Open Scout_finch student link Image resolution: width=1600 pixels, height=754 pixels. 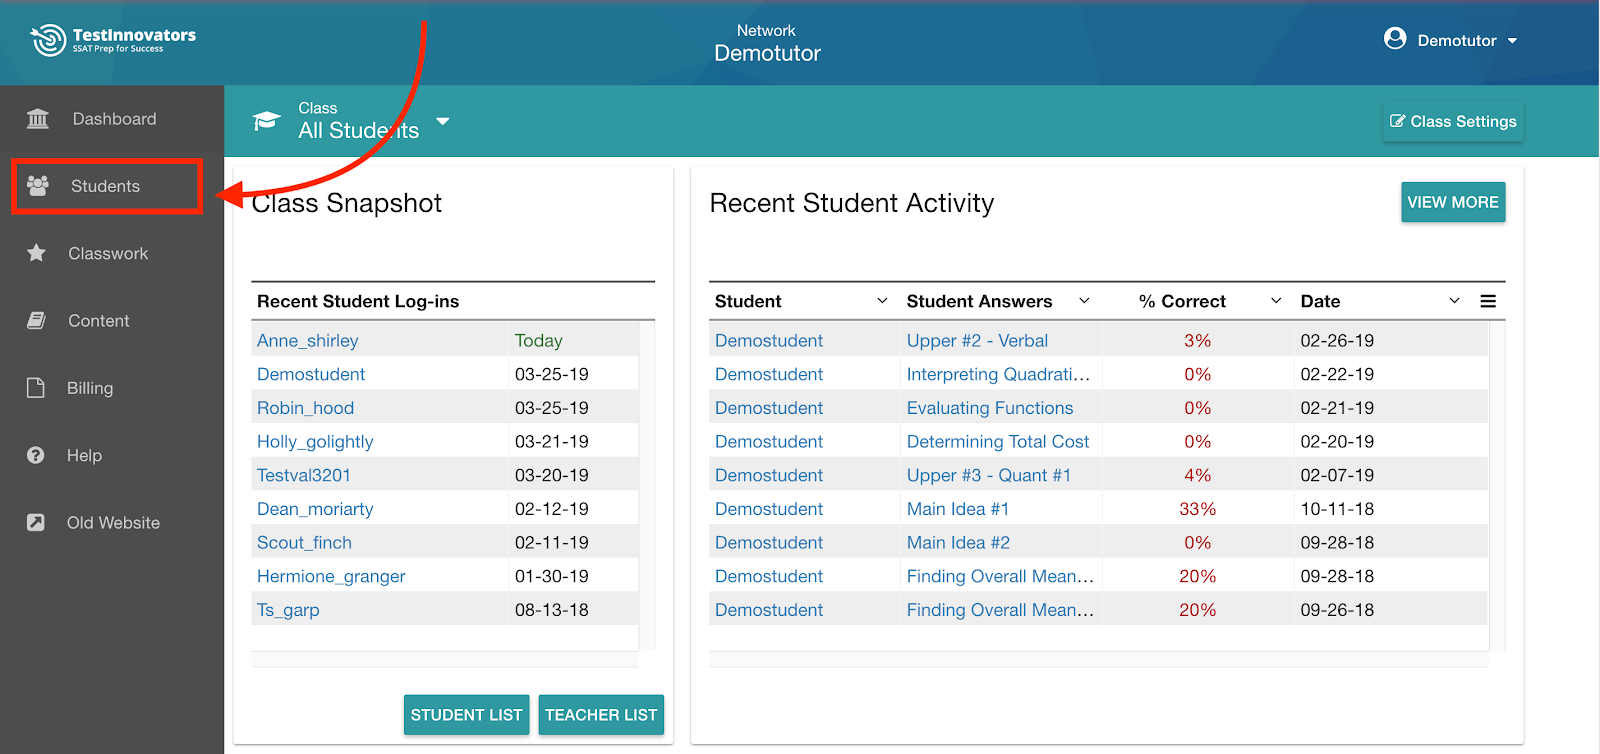(x=304, y=543)
